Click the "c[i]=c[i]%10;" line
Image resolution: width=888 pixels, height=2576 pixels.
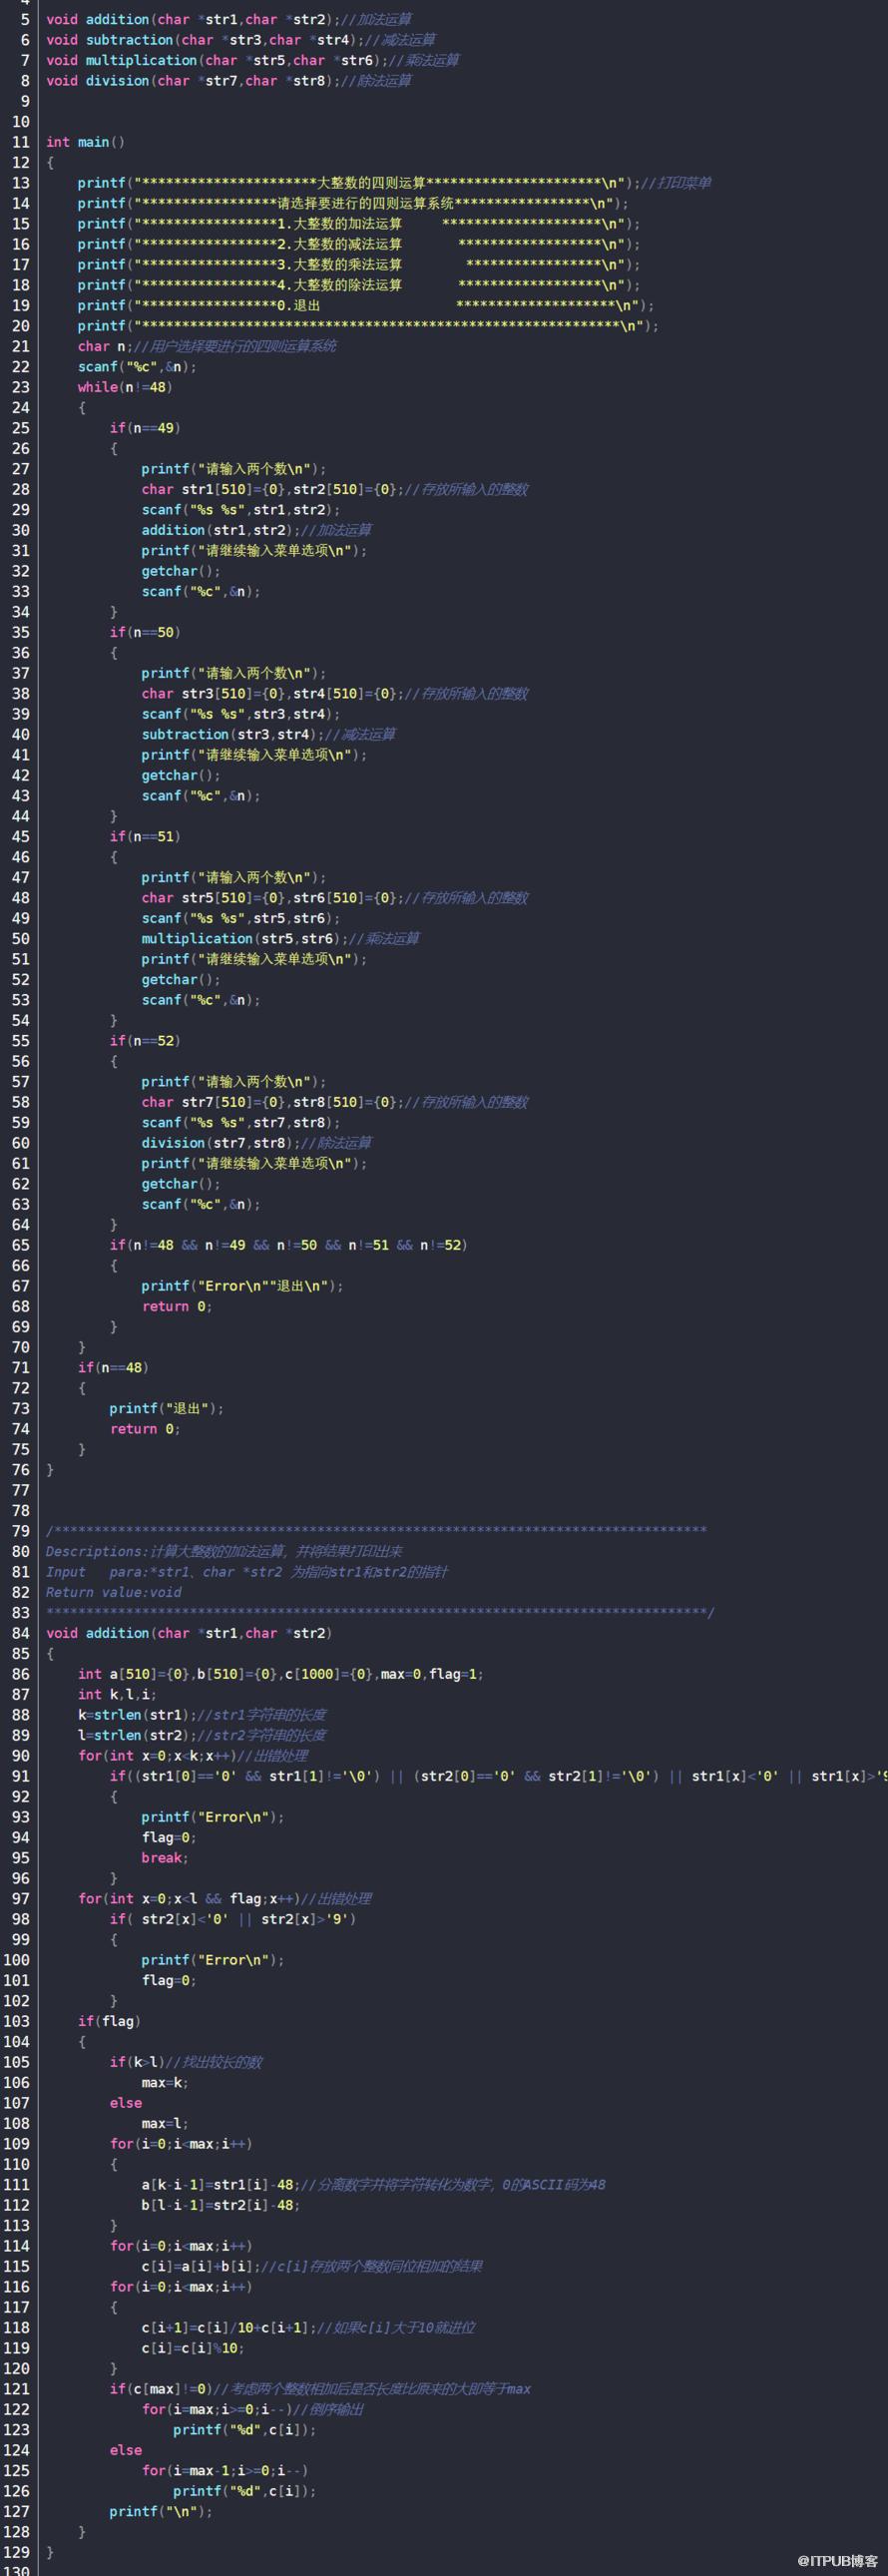pyautogui.click(x=193, y=2348)
